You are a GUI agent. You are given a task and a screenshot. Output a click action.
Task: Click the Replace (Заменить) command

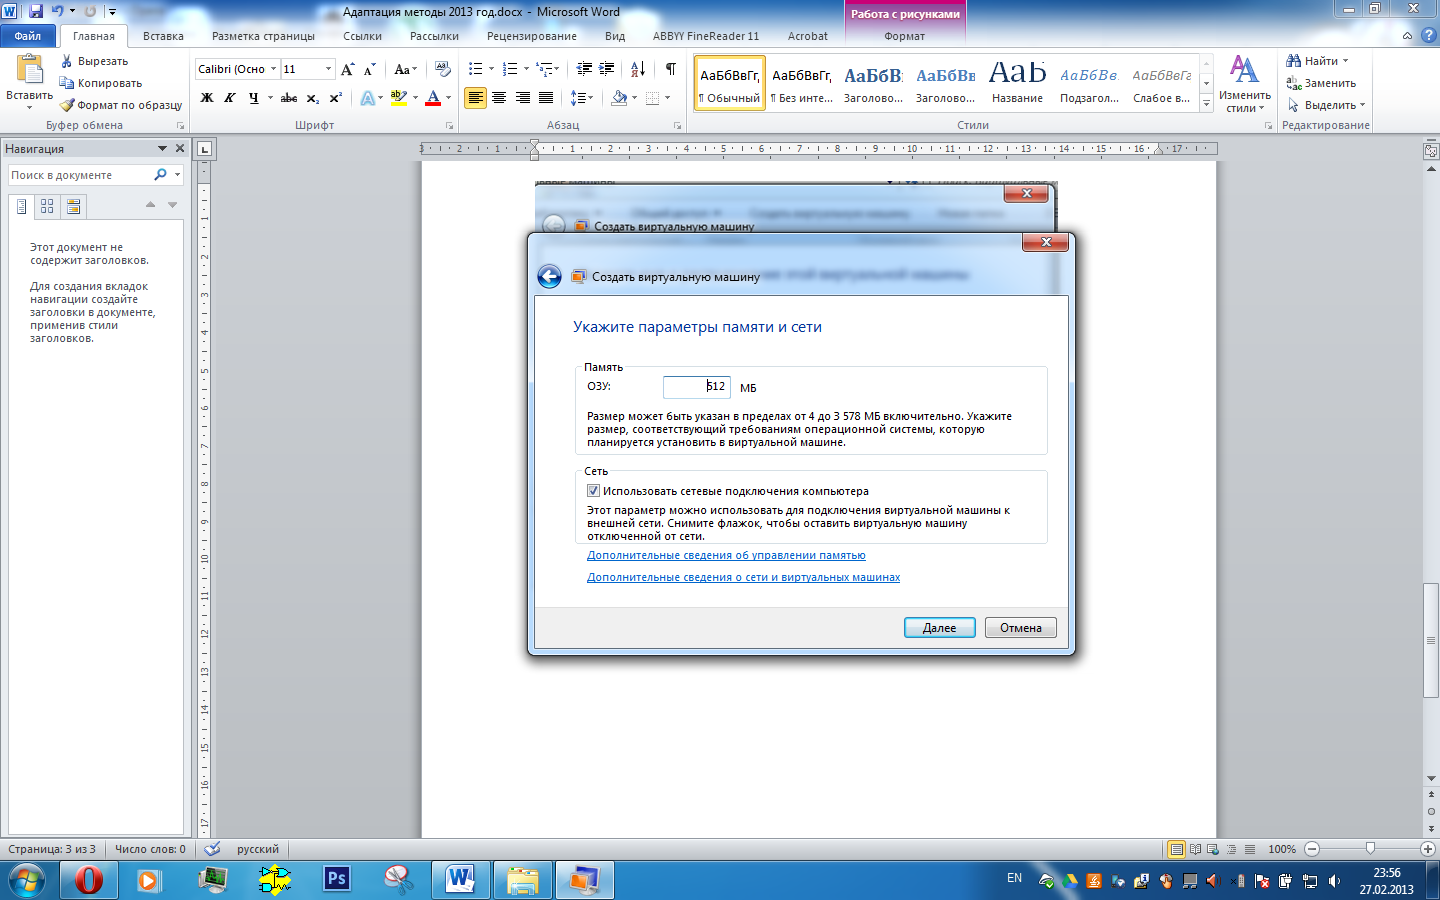tap(1321, 83)
